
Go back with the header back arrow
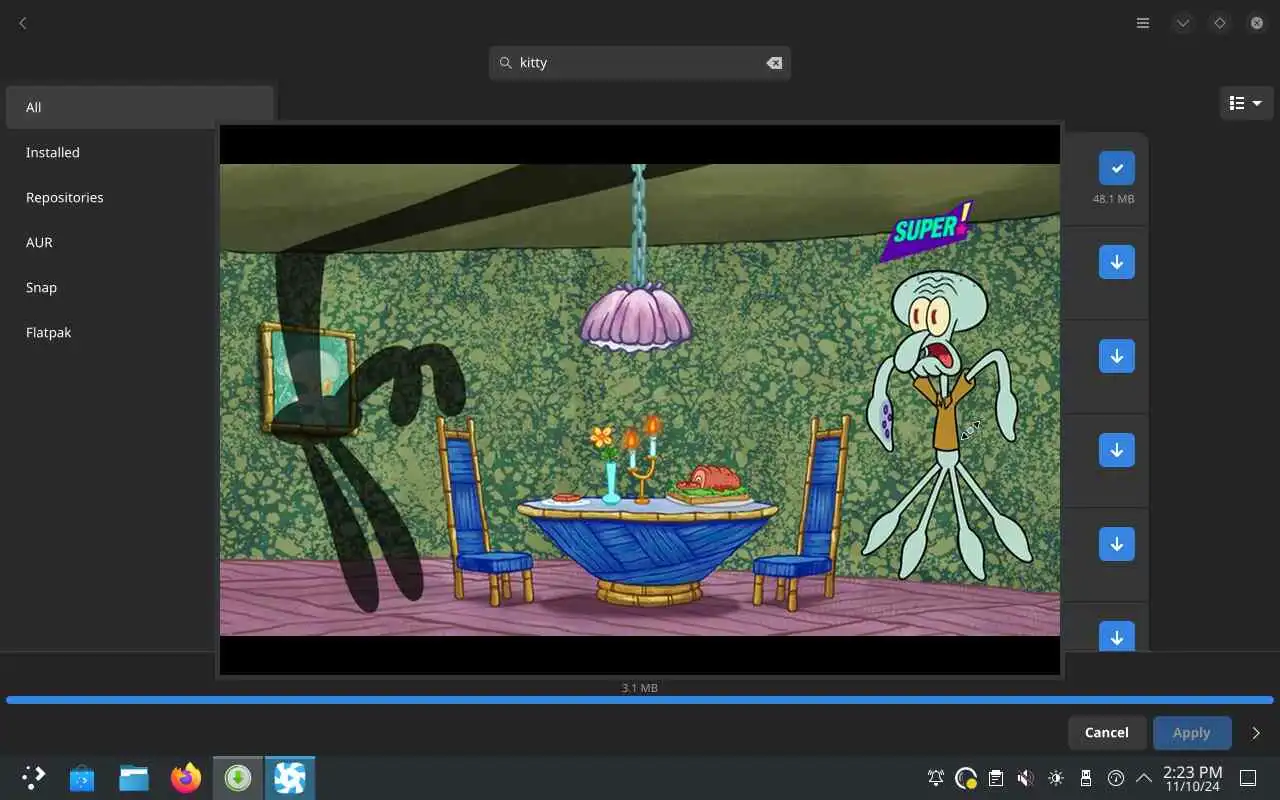(22, 23)
